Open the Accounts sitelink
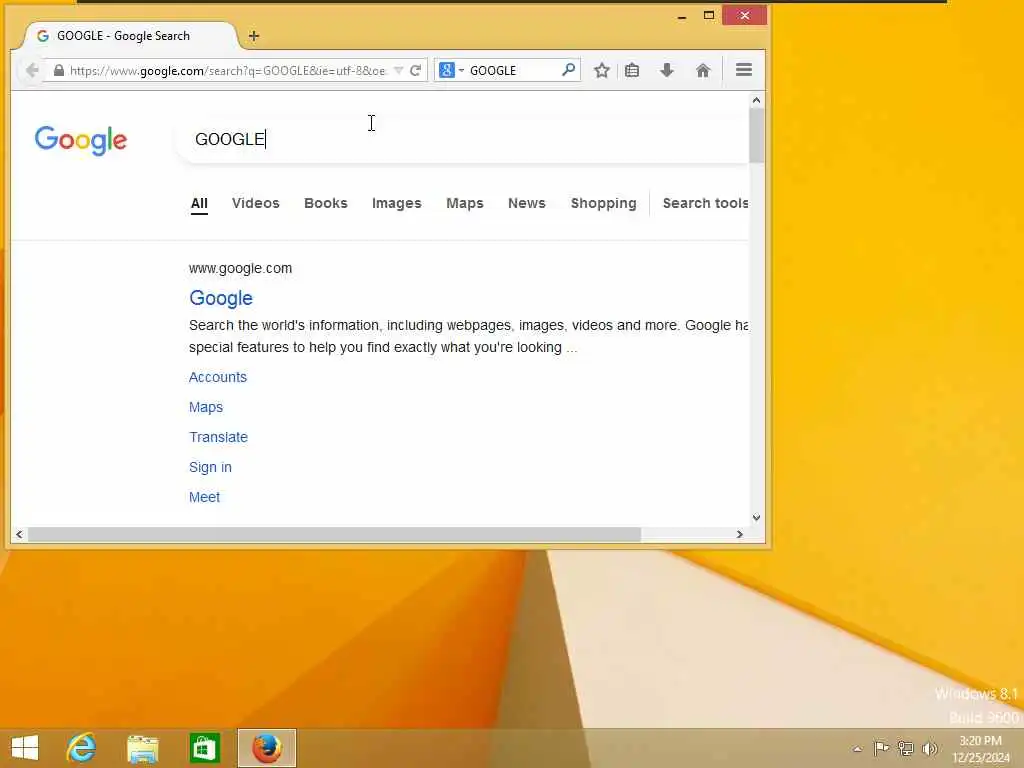1024x768 pixels. point(217,377)
